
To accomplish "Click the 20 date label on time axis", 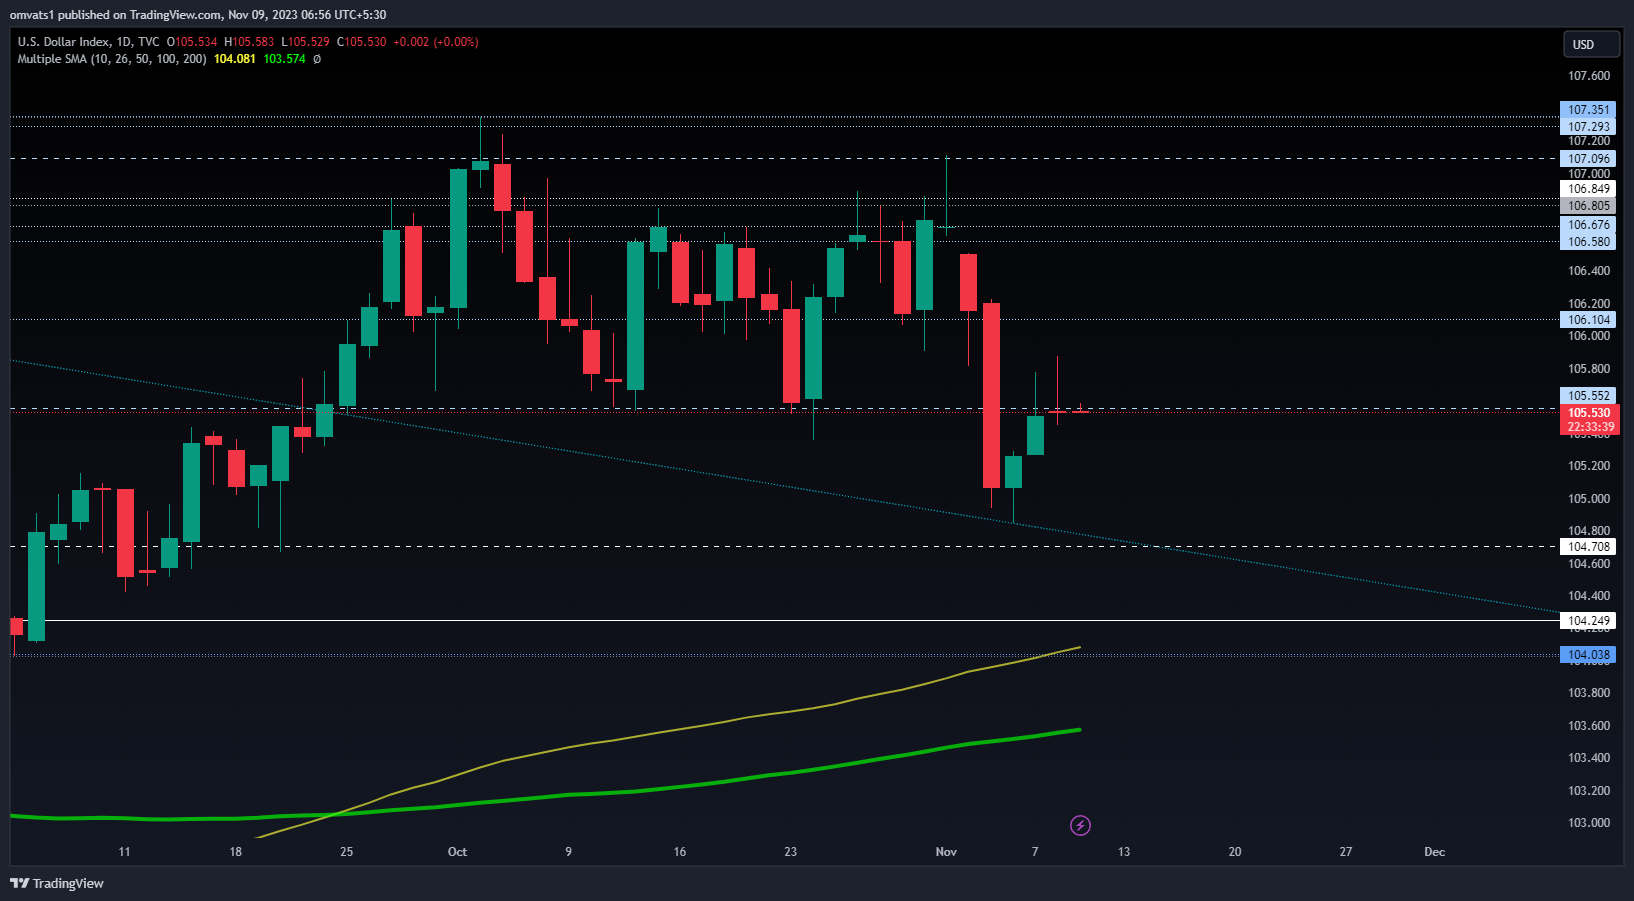I will (x=1235, y=852).
